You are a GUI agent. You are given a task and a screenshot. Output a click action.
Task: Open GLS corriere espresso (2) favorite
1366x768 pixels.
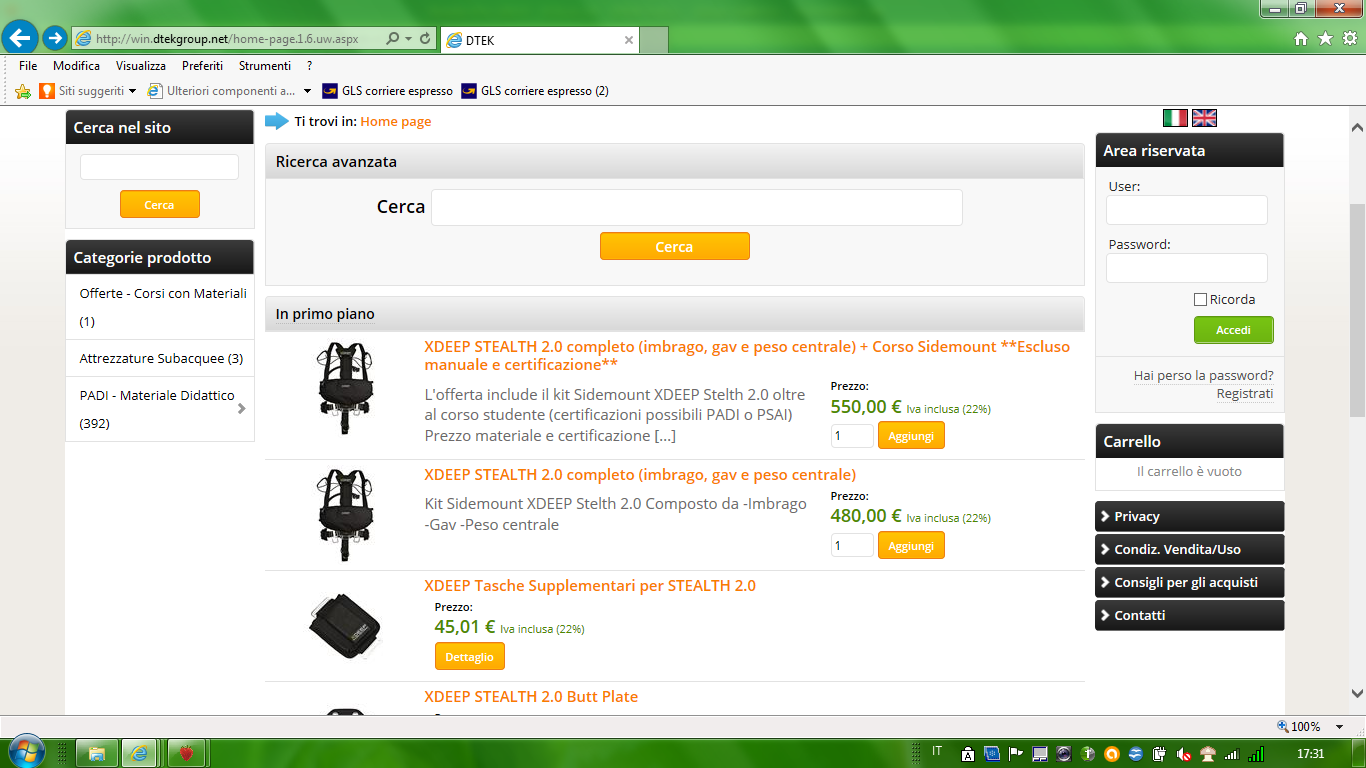[535, 91]
